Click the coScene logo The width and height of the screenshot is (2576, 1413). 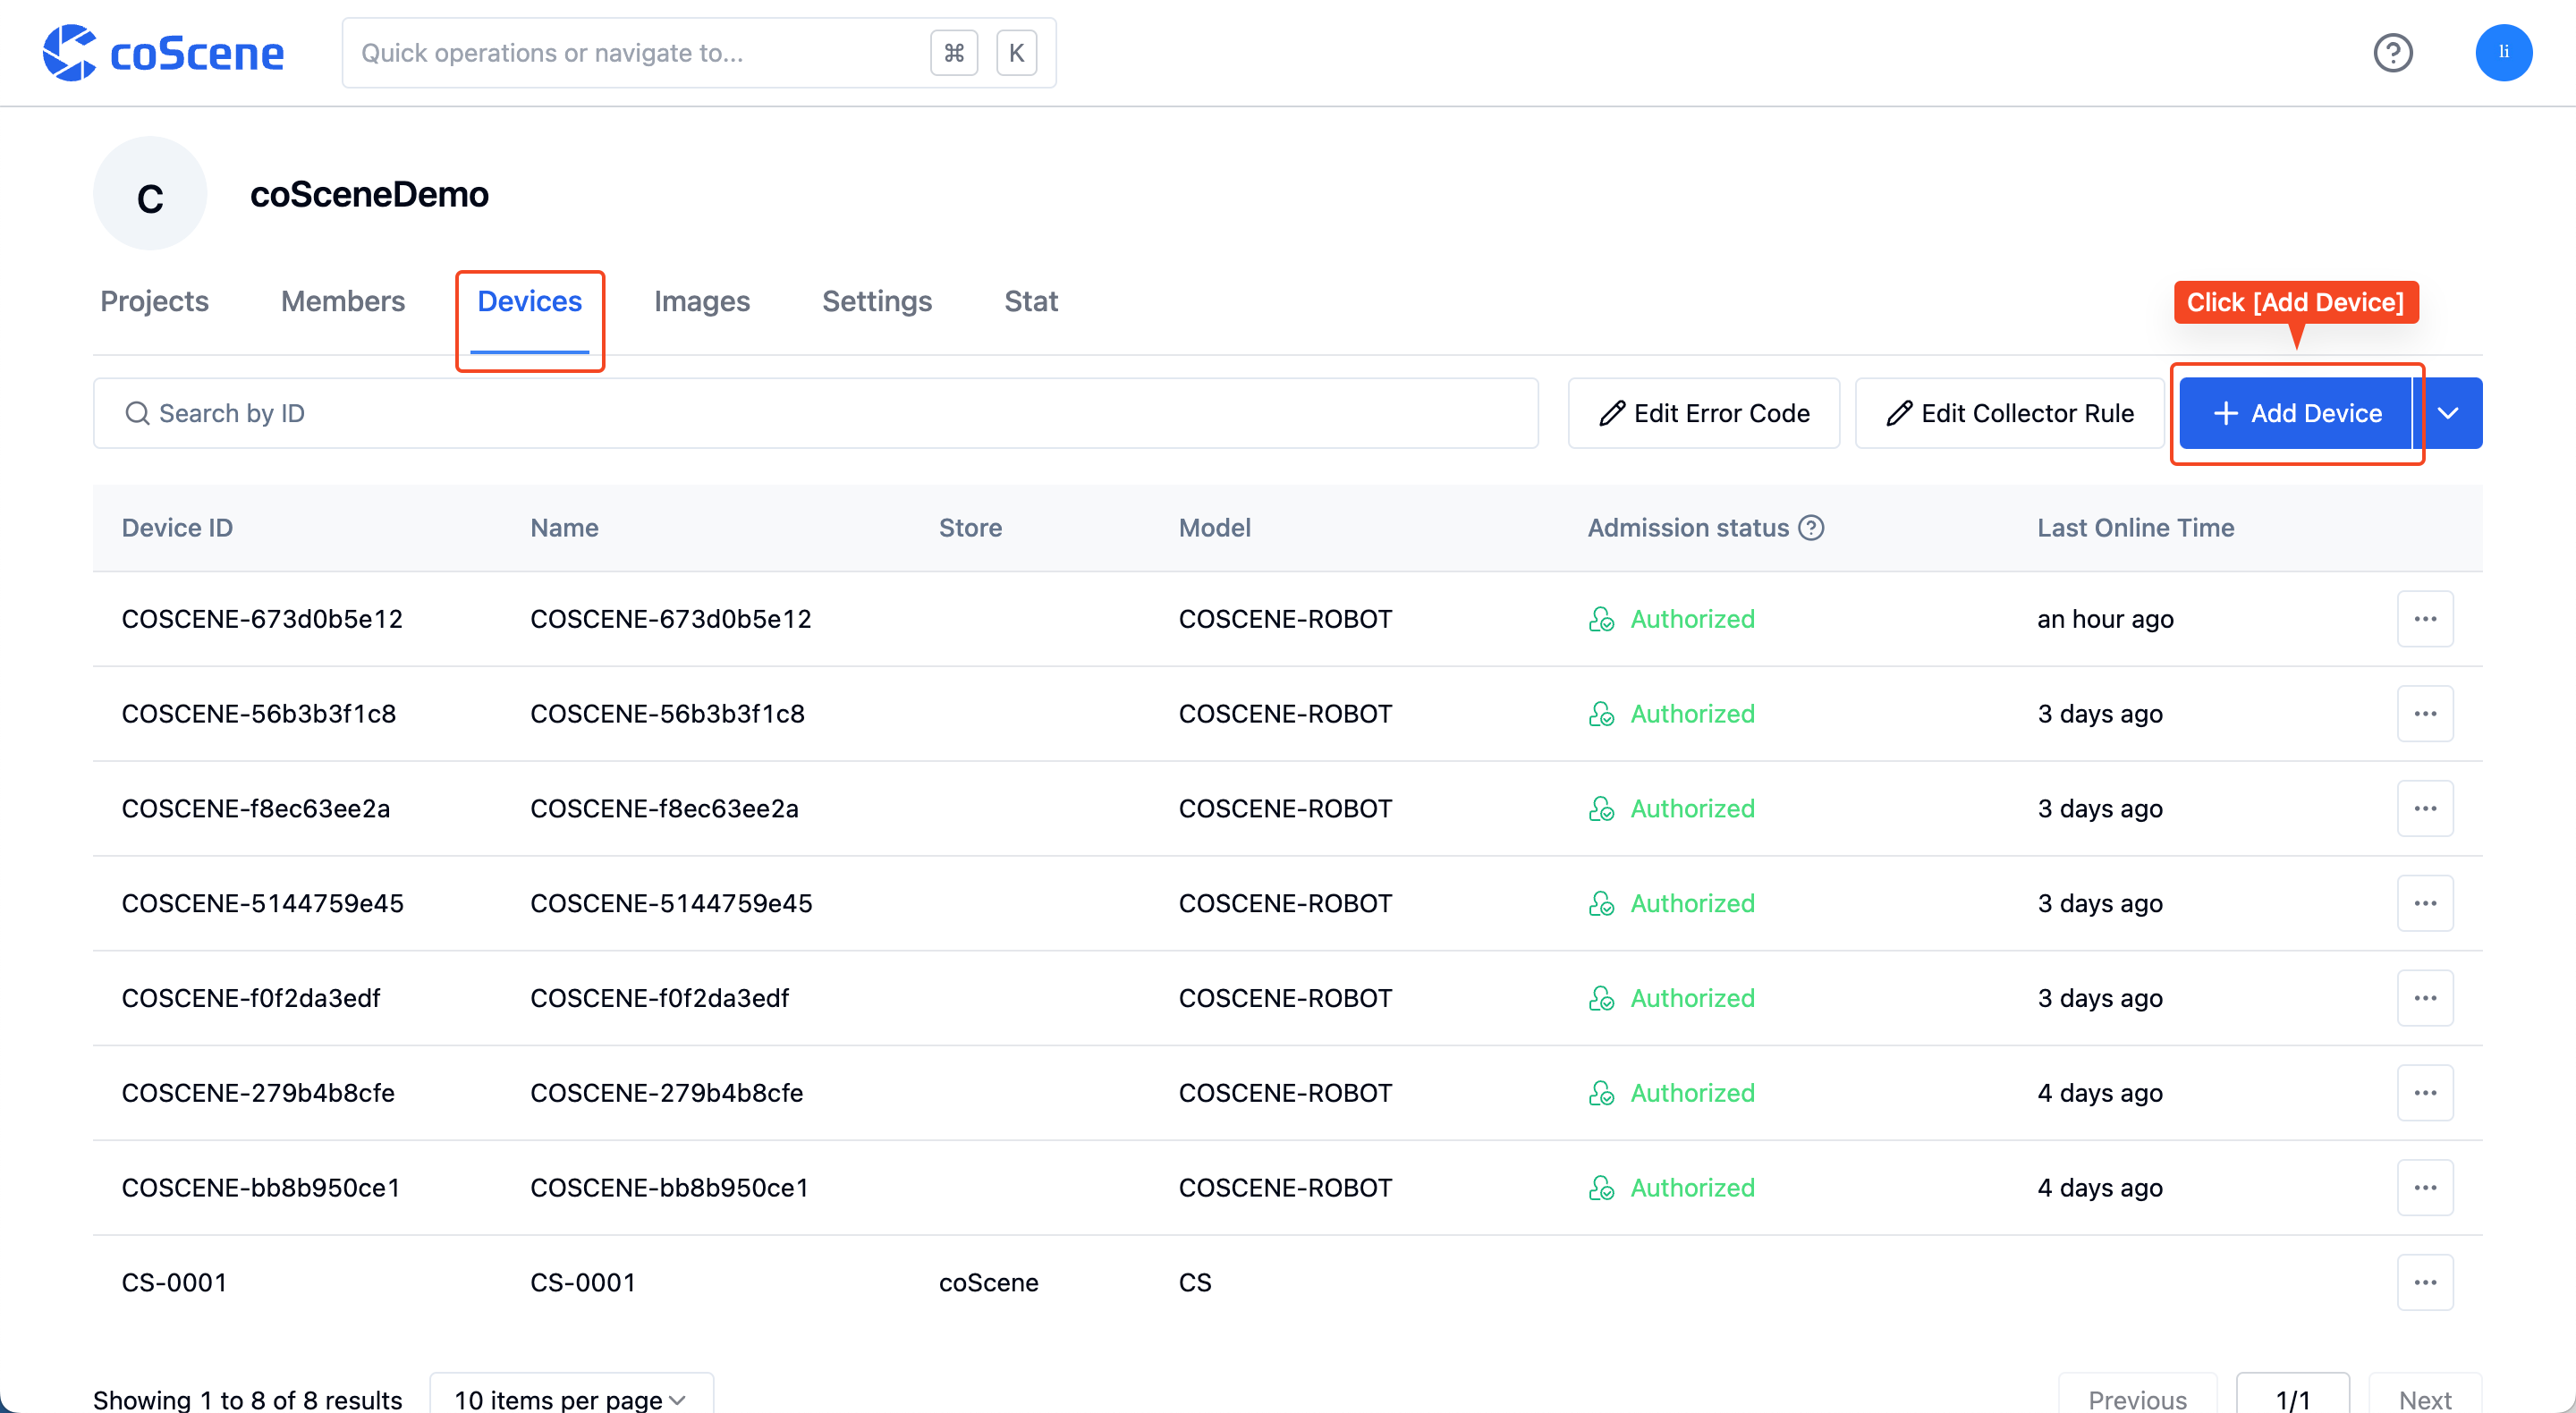pyautogui.click(x=164, y=53)
